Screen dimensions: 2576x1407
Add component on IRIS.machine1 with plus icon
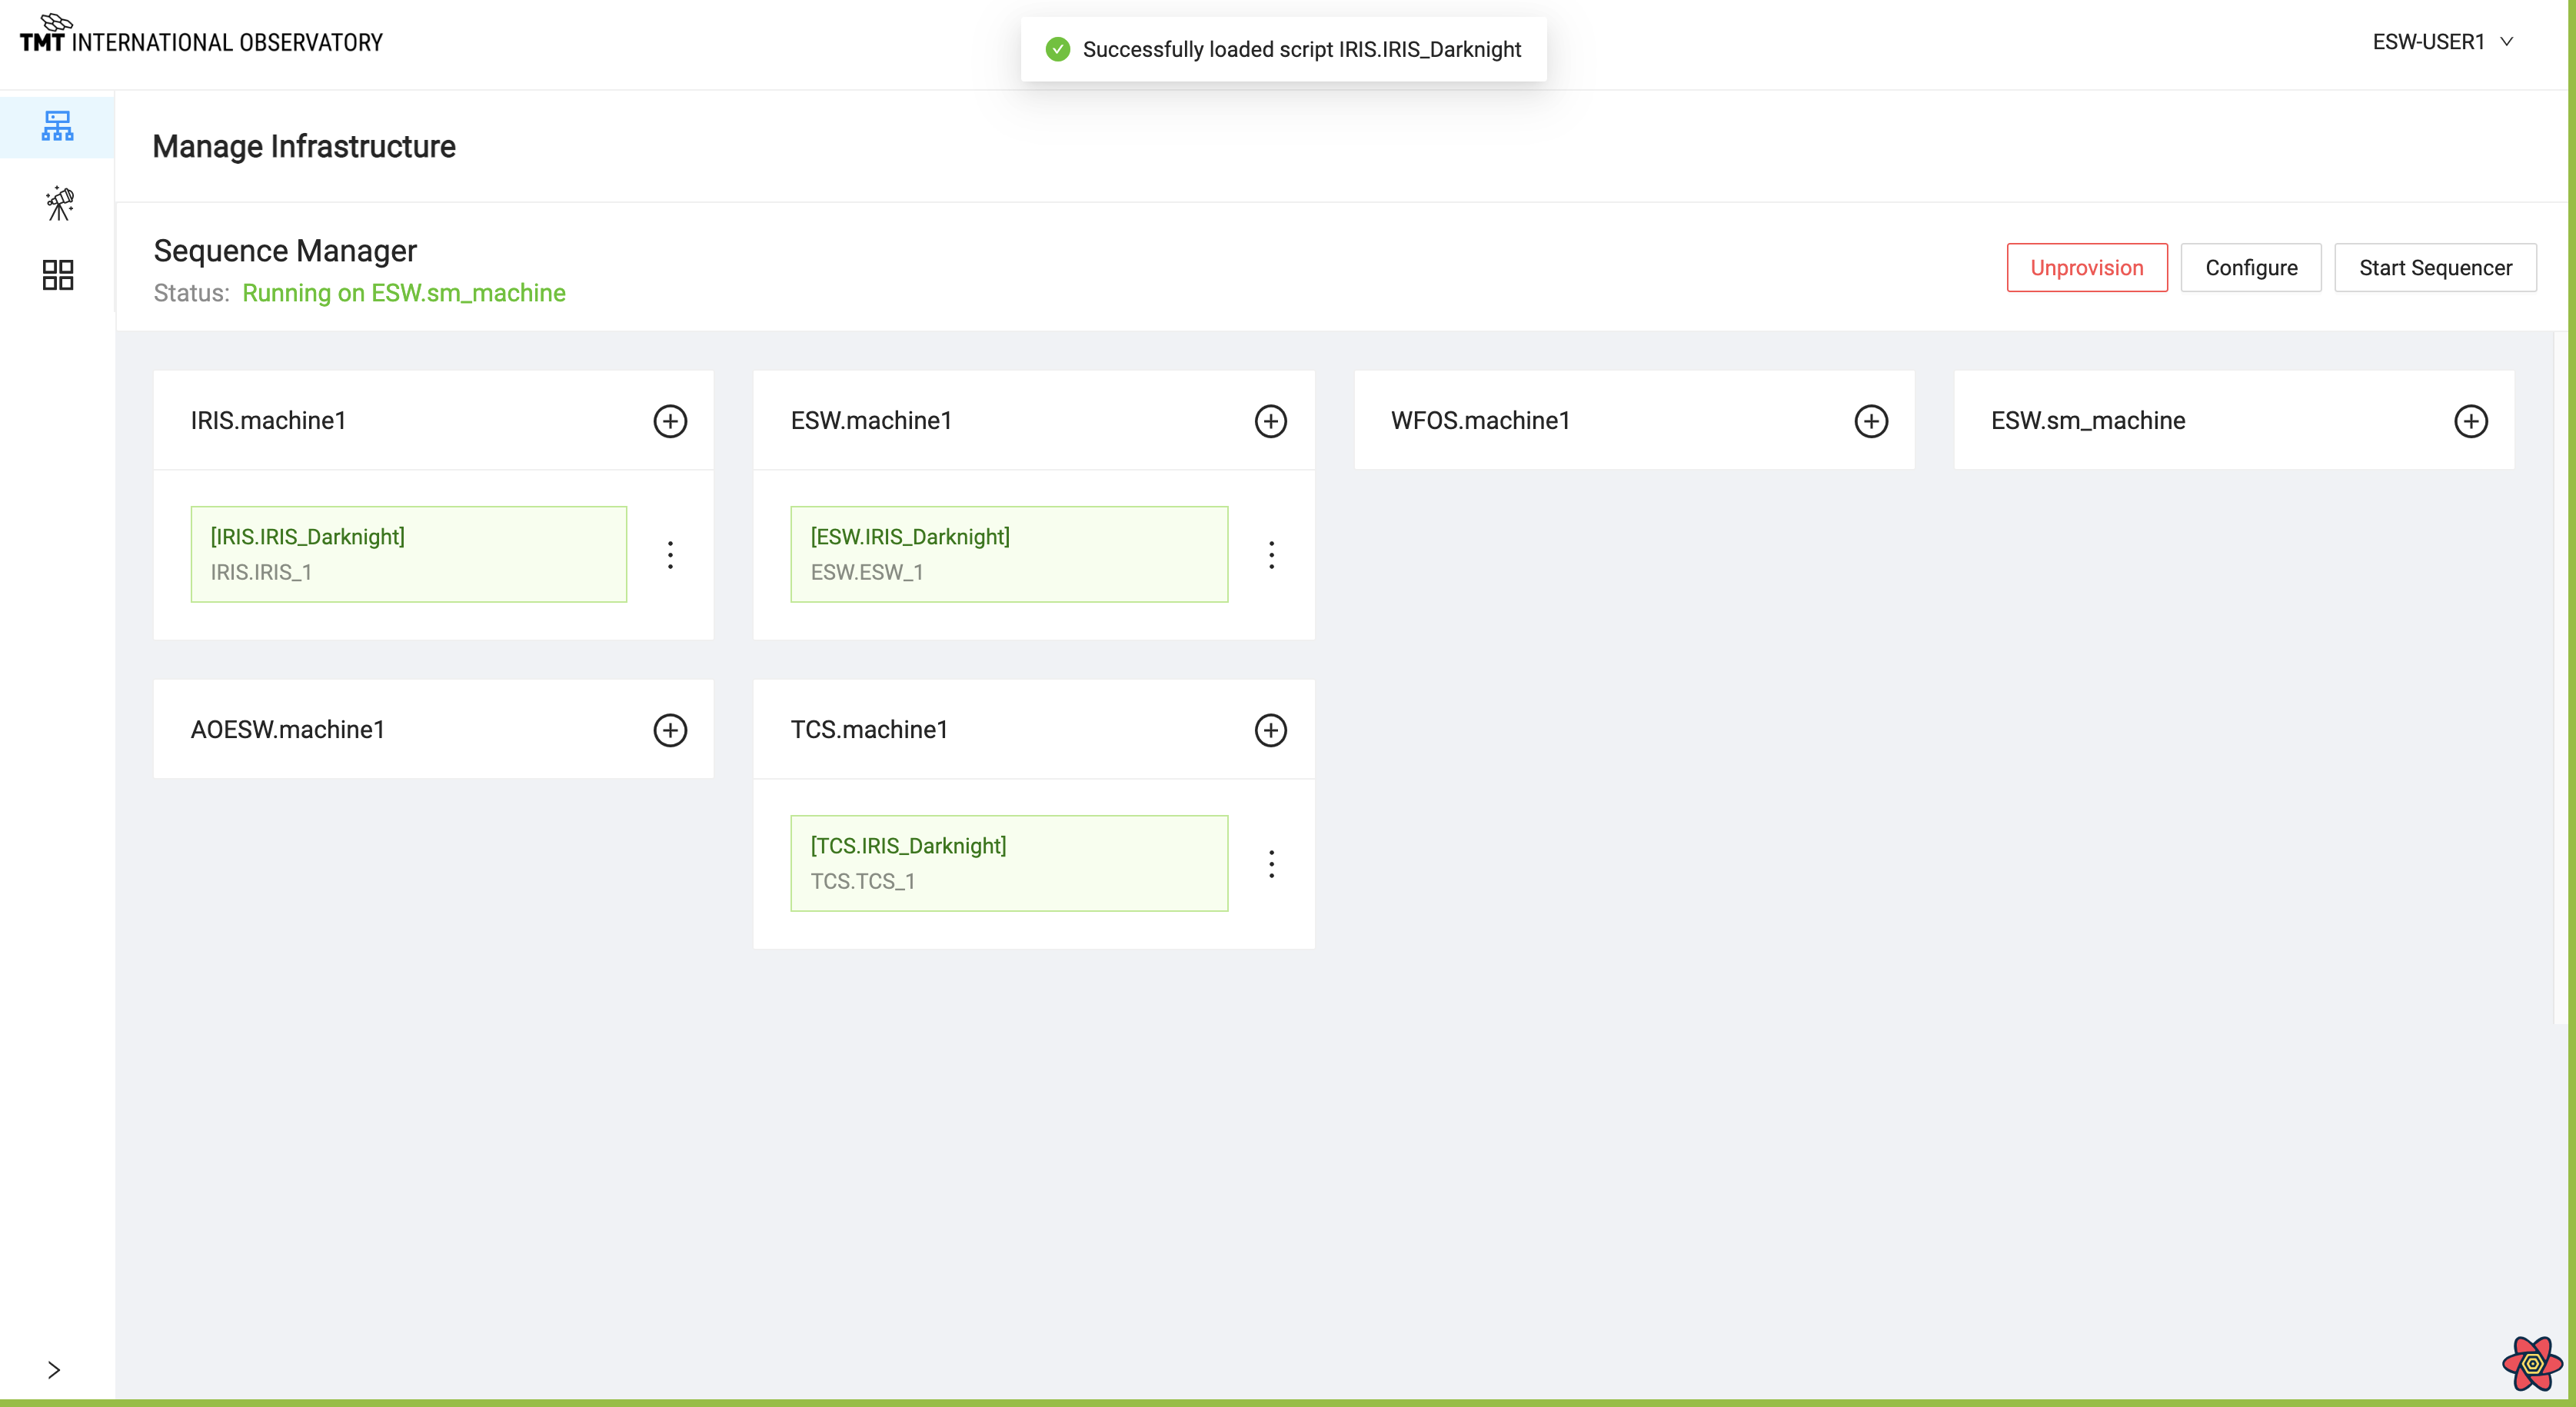670,421
